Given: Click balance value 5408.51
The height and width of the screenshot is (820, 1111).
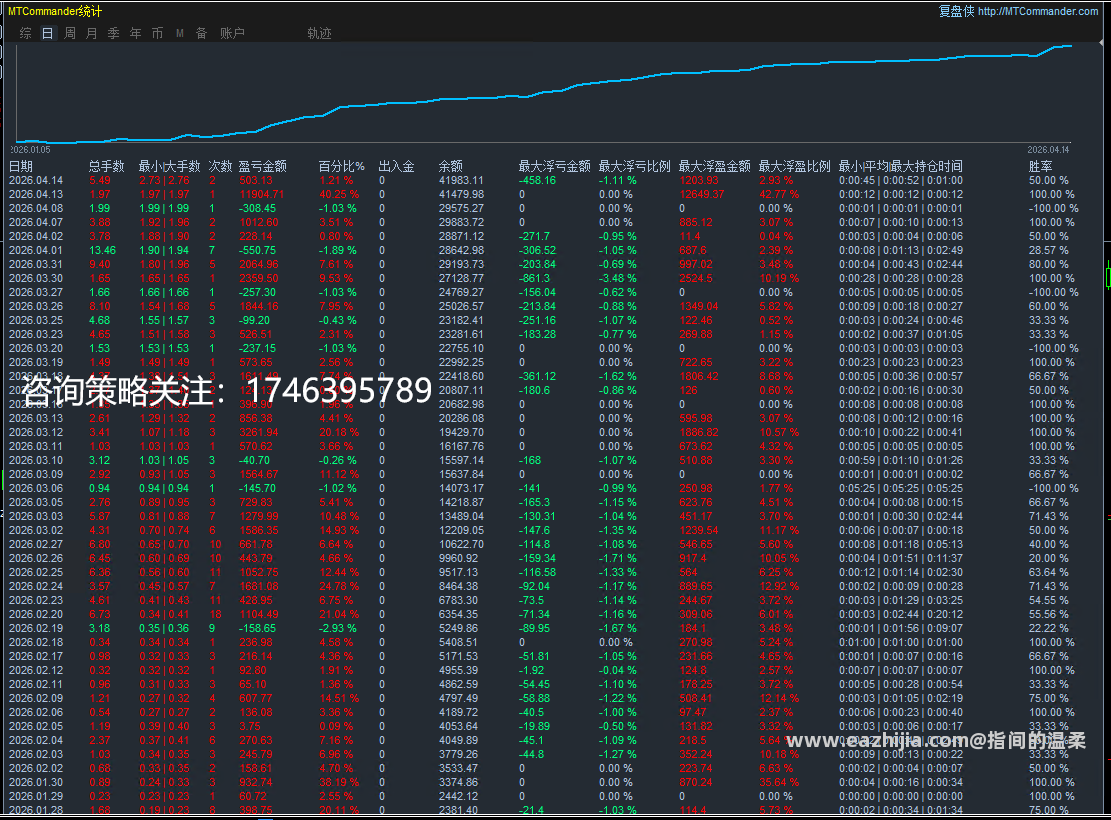Looking at the screenshot, I should 458,642.
